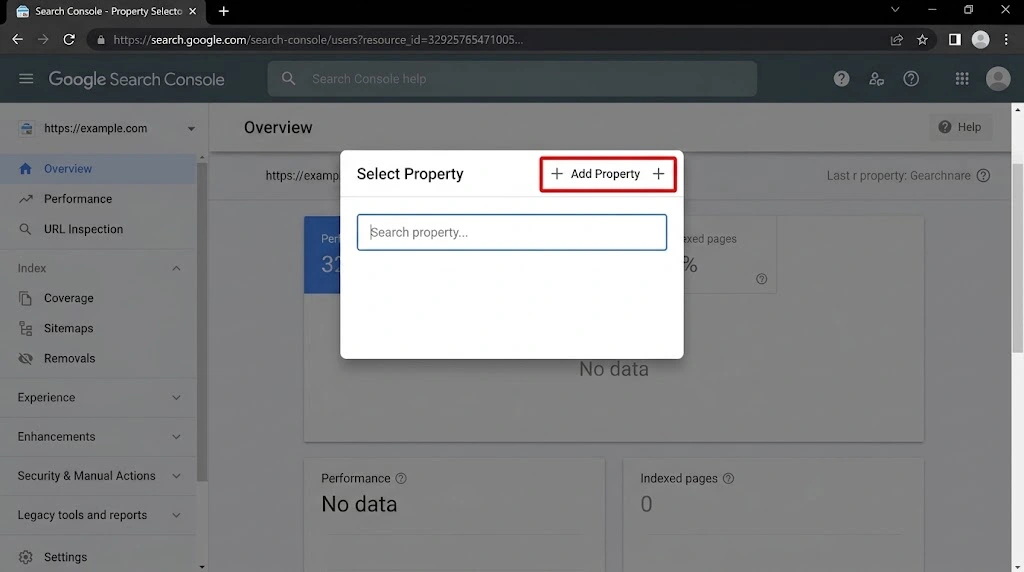Focus the Search Console help search bar
1024x572 pixels.
point(512,79)
